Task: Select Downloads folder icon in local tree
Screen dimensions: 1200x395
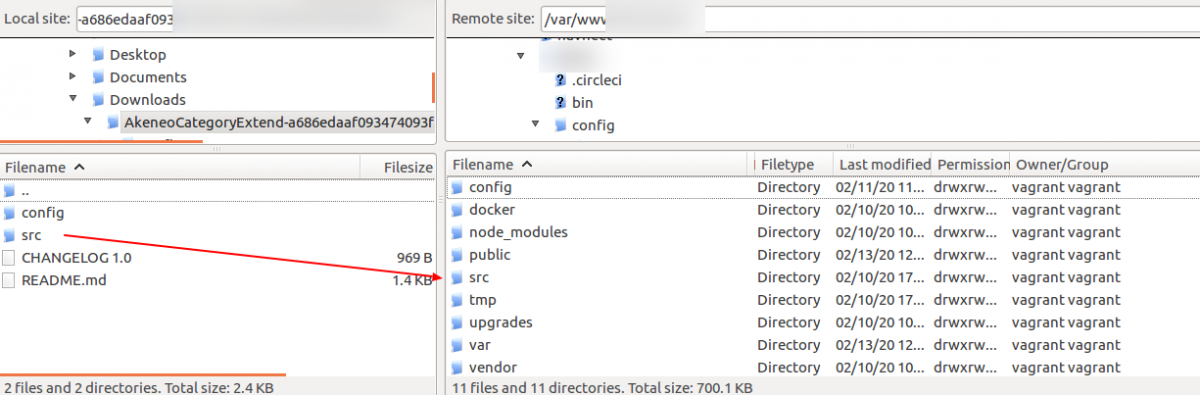Action: click(98, 100)
